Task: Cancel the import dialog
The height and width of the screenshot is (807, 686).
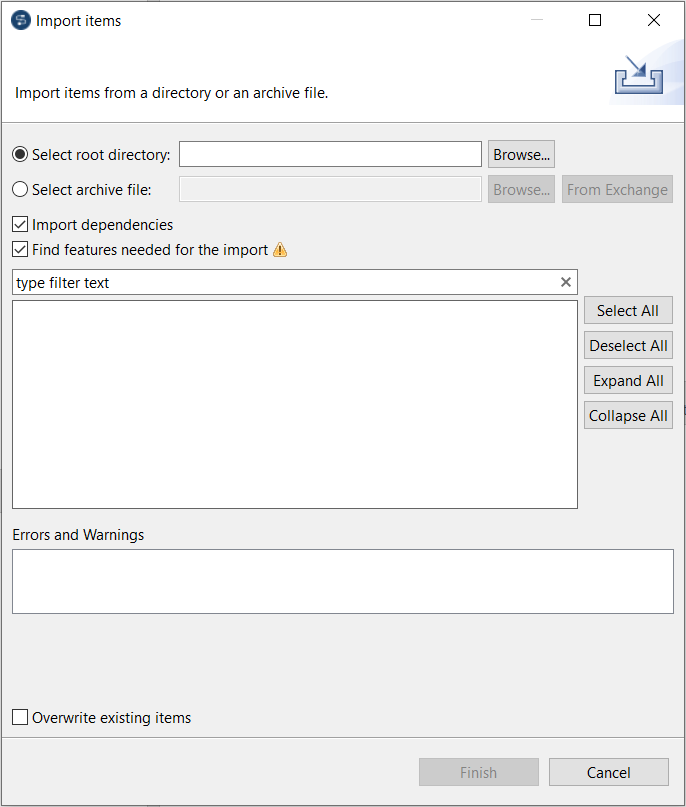Action: (608, 772)
